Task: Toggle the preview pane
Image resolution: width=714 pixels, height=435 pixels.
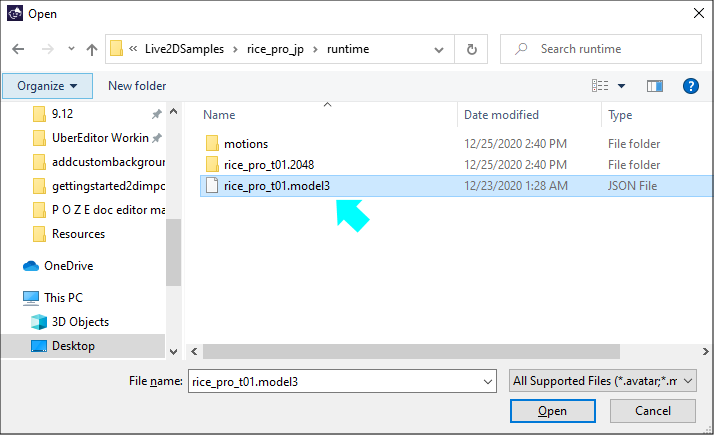Action: pyautogui.click(x=655, y=86)
